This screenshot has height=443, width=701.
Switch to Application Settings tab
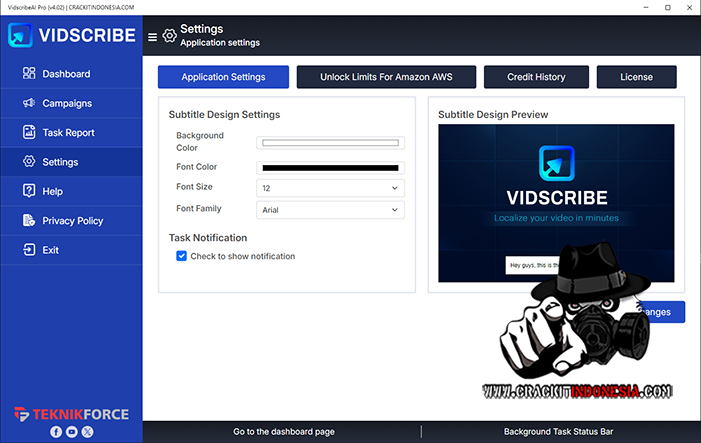(x=223, y=77)
